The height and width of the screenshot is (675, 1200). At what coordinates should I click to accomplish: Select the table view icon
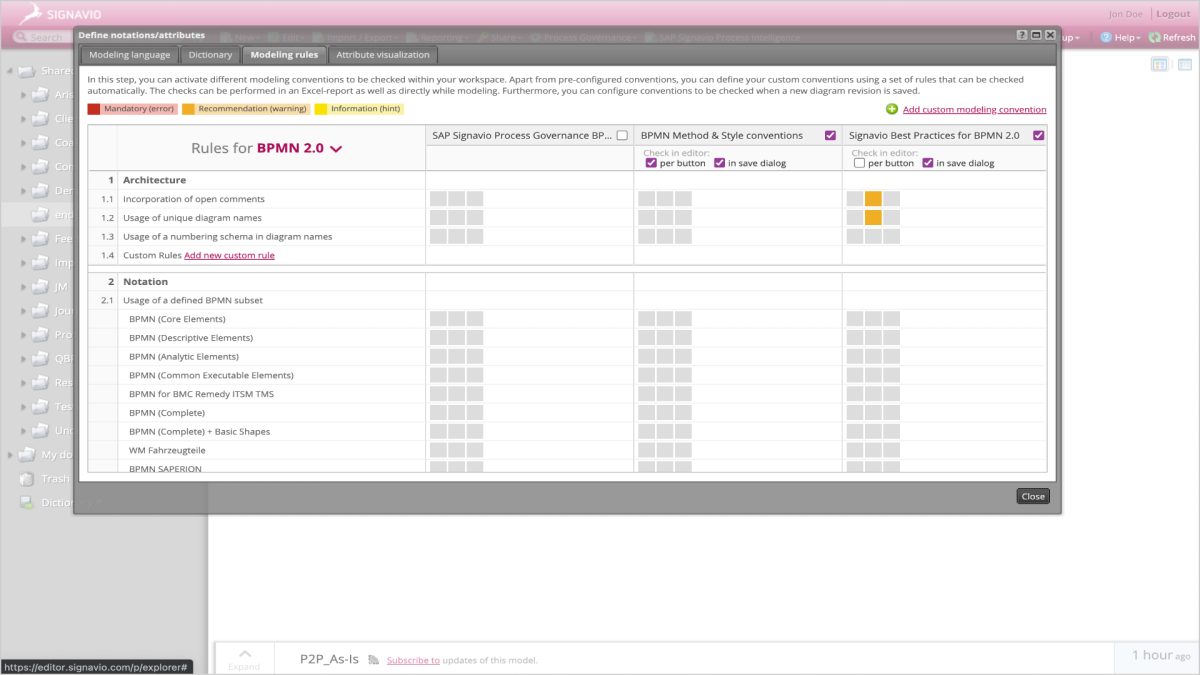point(1185,64)
